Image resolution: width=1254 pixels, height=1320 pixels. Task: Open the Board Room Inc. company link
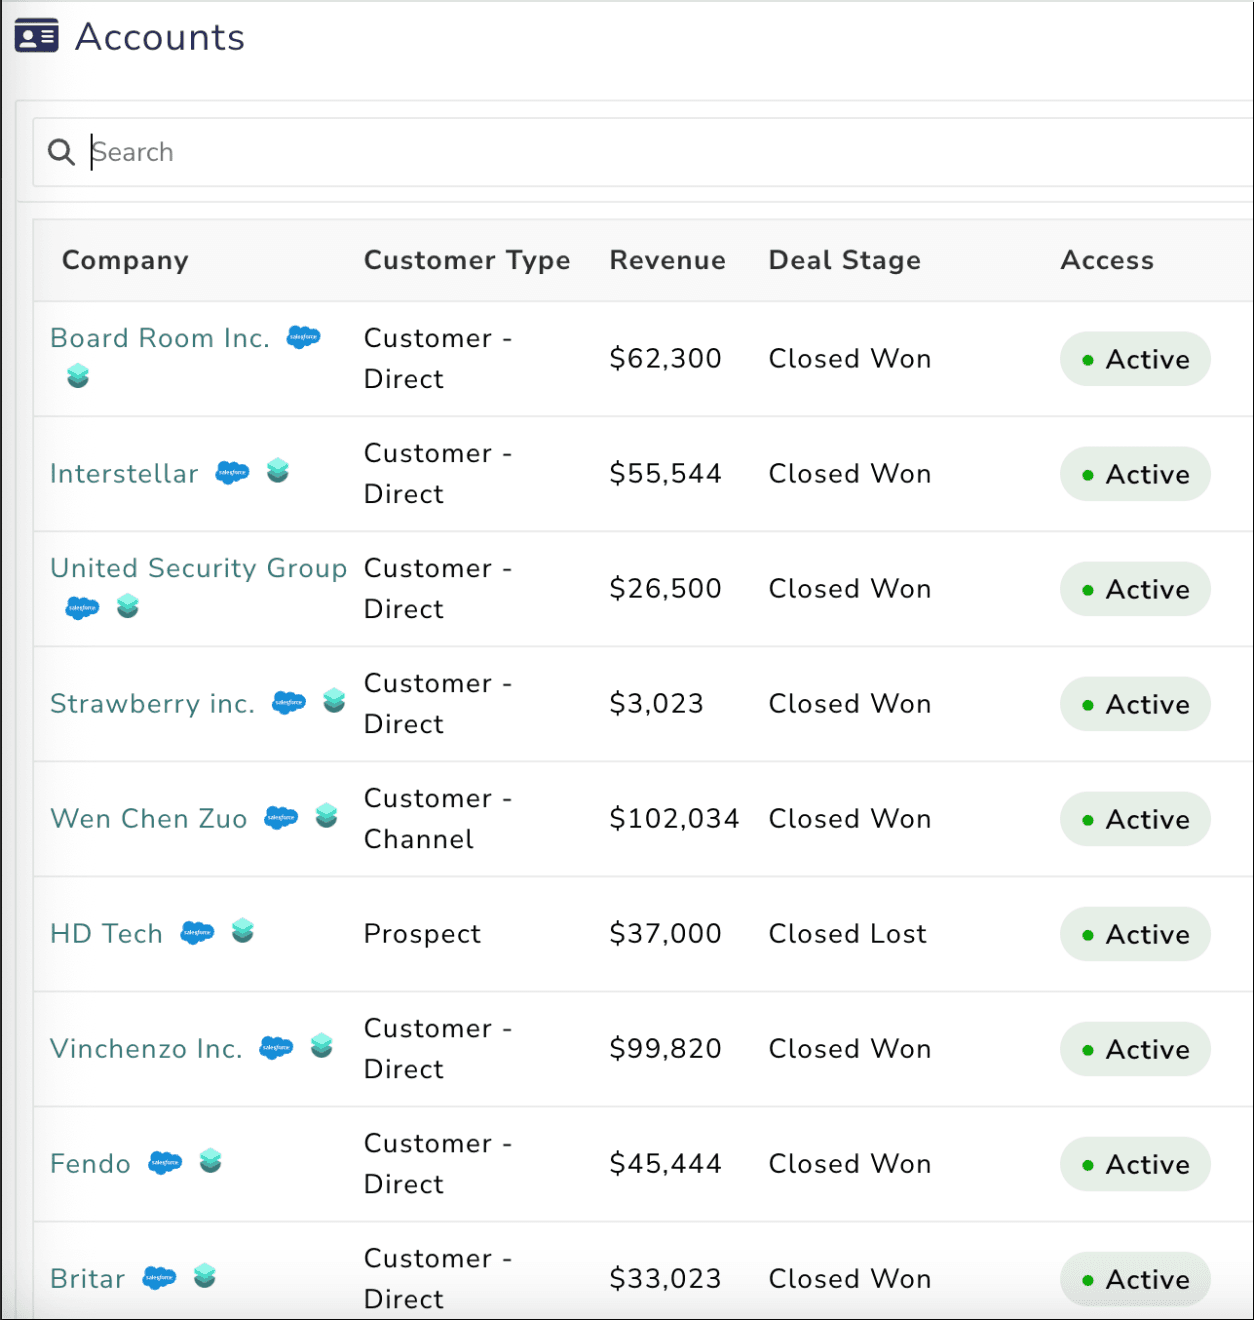pyautogui.click(x=160, y=338)
